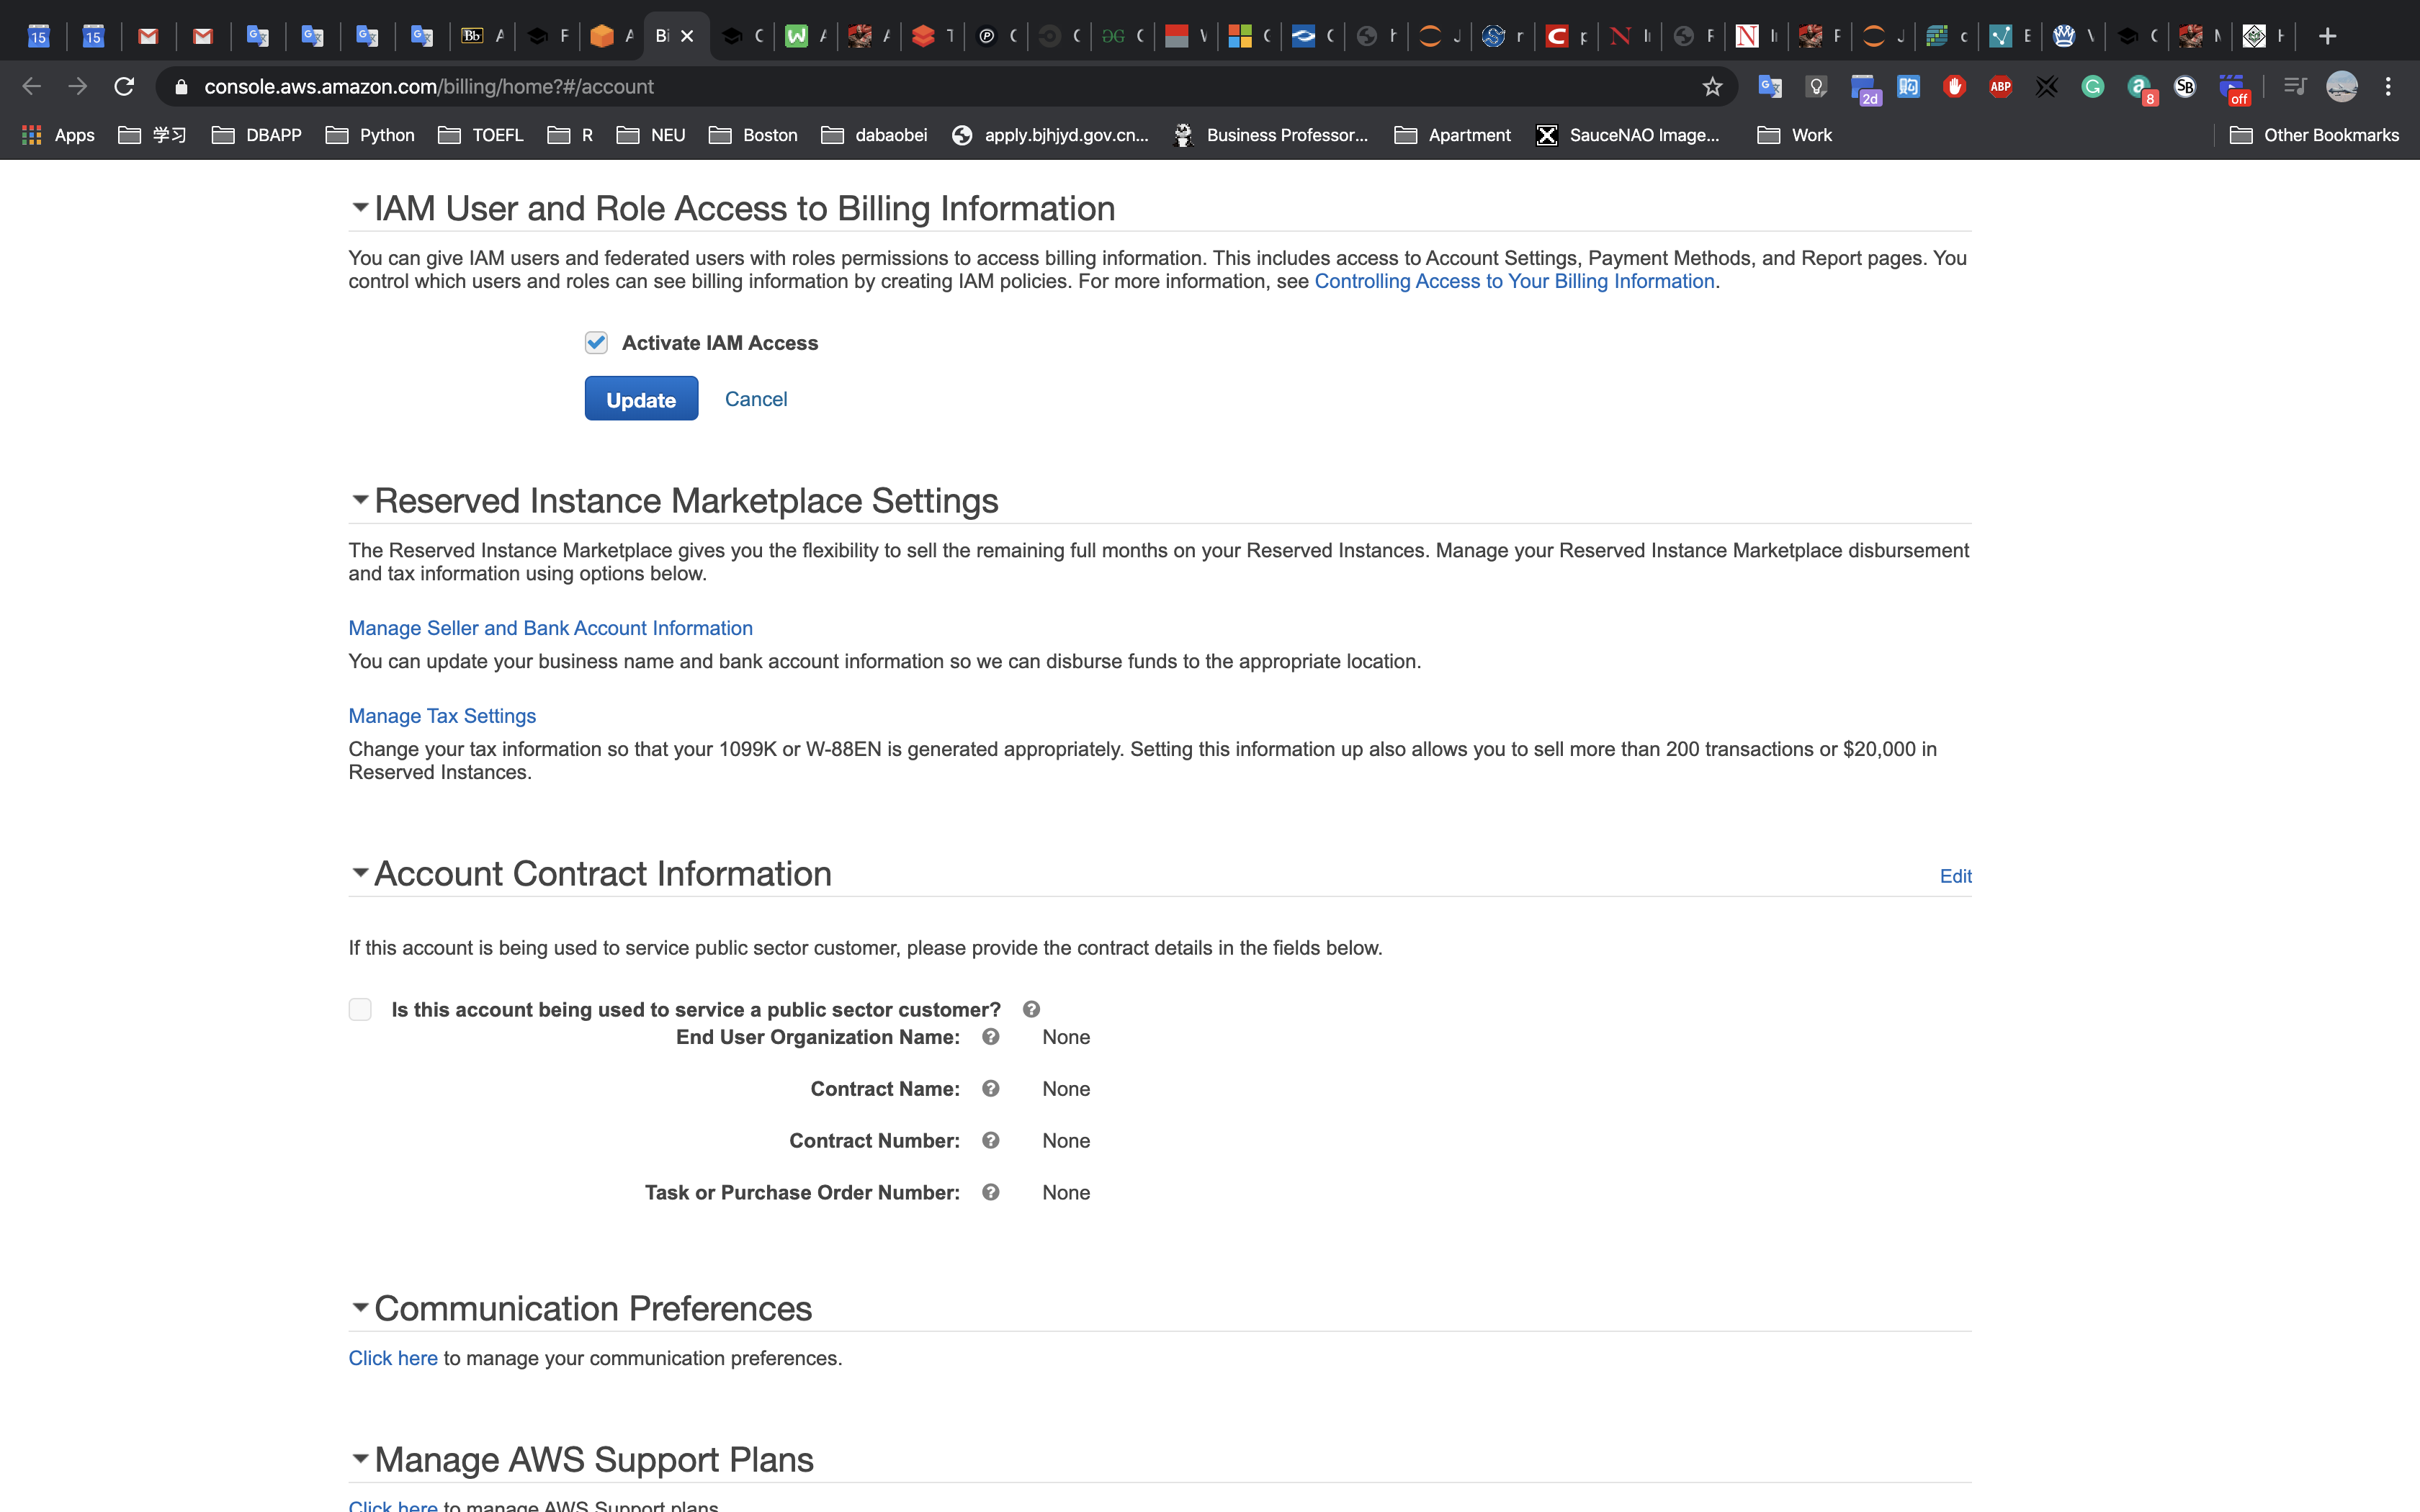
Task: Check the public sector customer checkbox
Action: [x=360, y=1009]
